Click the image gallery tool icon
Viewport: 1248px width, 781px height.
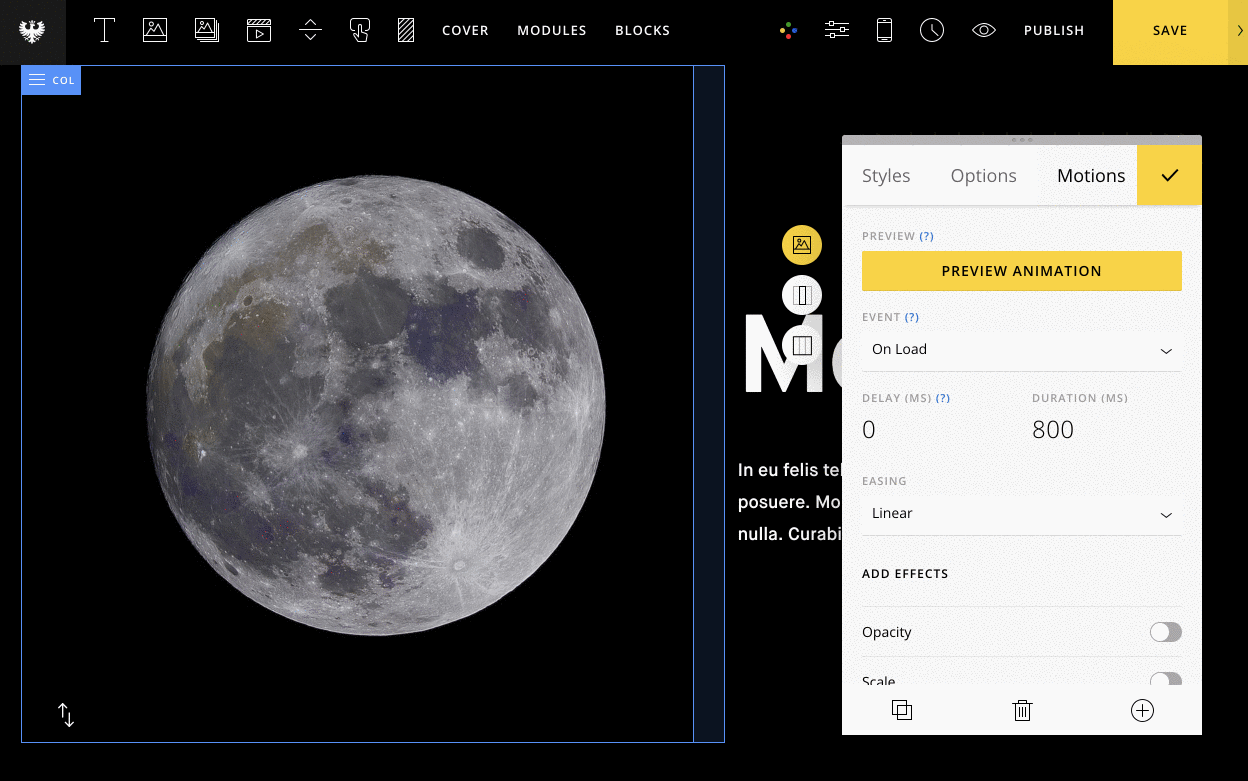[207, 30]
